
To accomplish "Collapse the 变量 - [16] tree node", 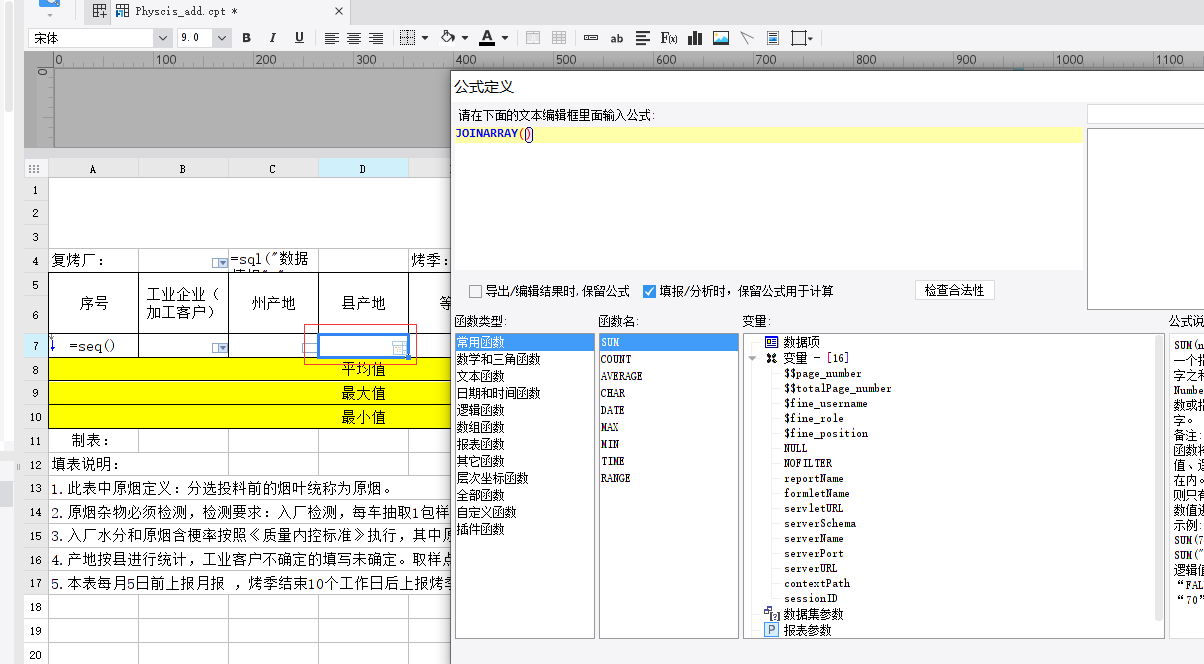I will point(752,358).
